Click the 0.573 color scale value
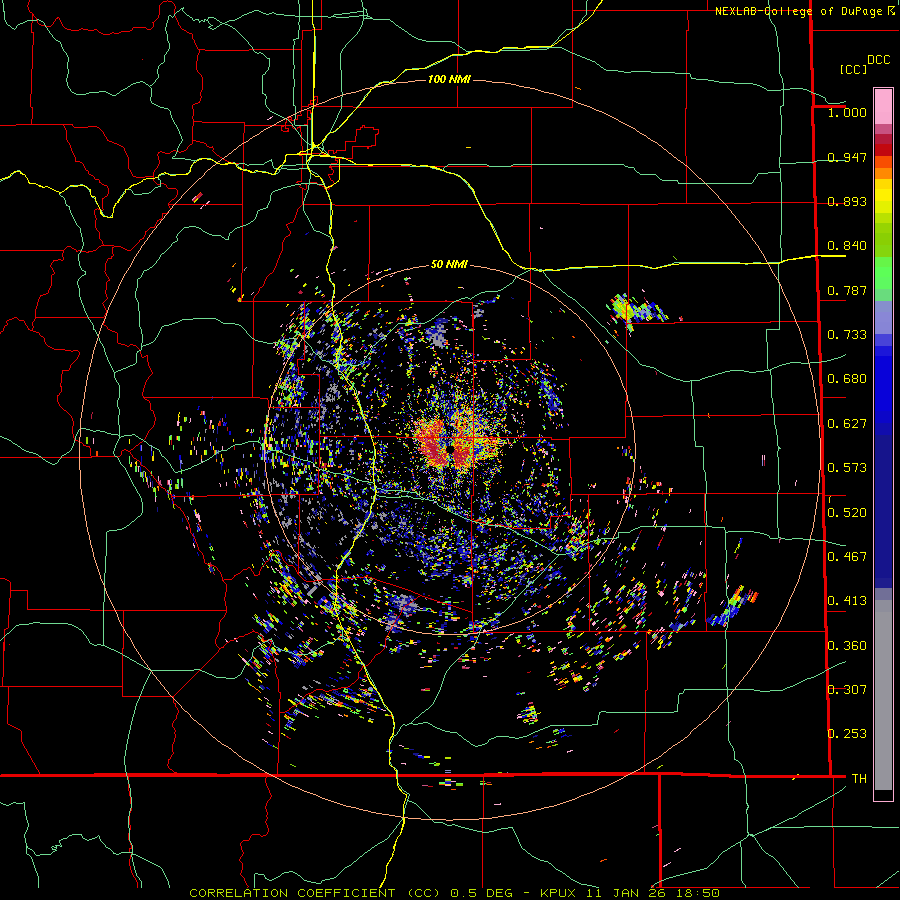900x900 pixels. pyautogui.click(x=847, y=468)
